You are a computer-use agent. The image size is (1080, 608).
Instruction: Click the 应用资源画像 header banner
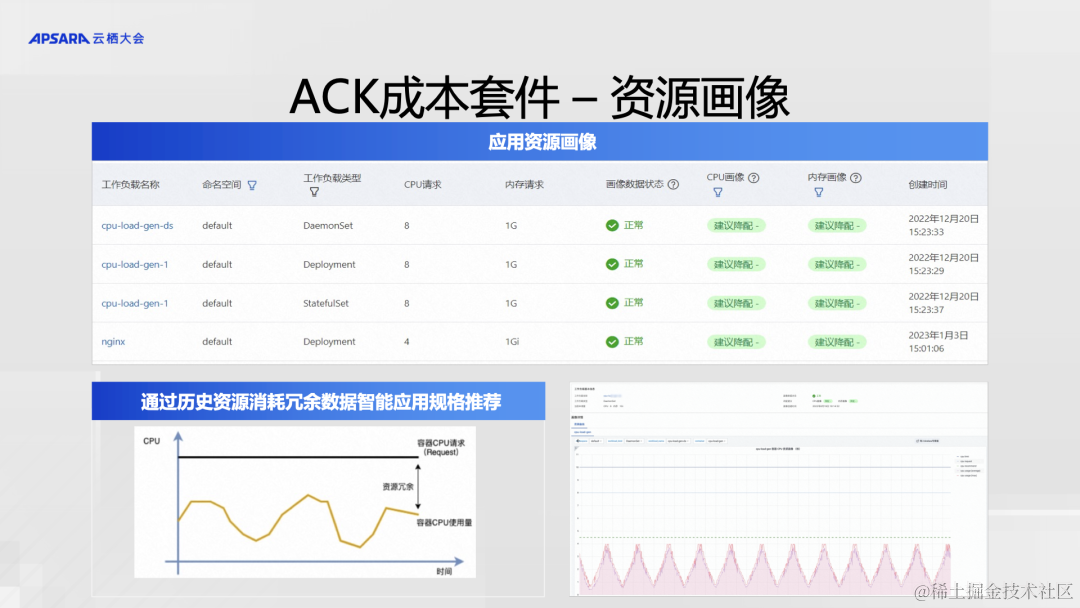click(540, 142)
